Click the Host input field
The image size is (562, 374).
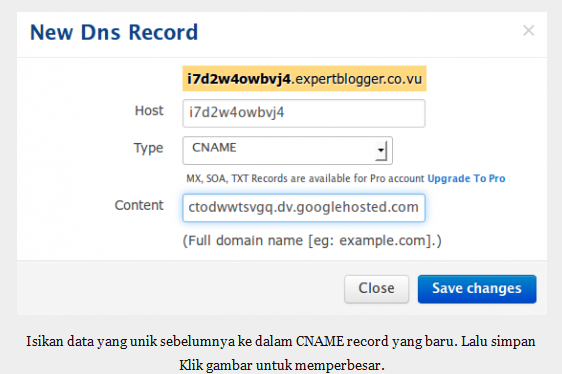click(304, 113)
